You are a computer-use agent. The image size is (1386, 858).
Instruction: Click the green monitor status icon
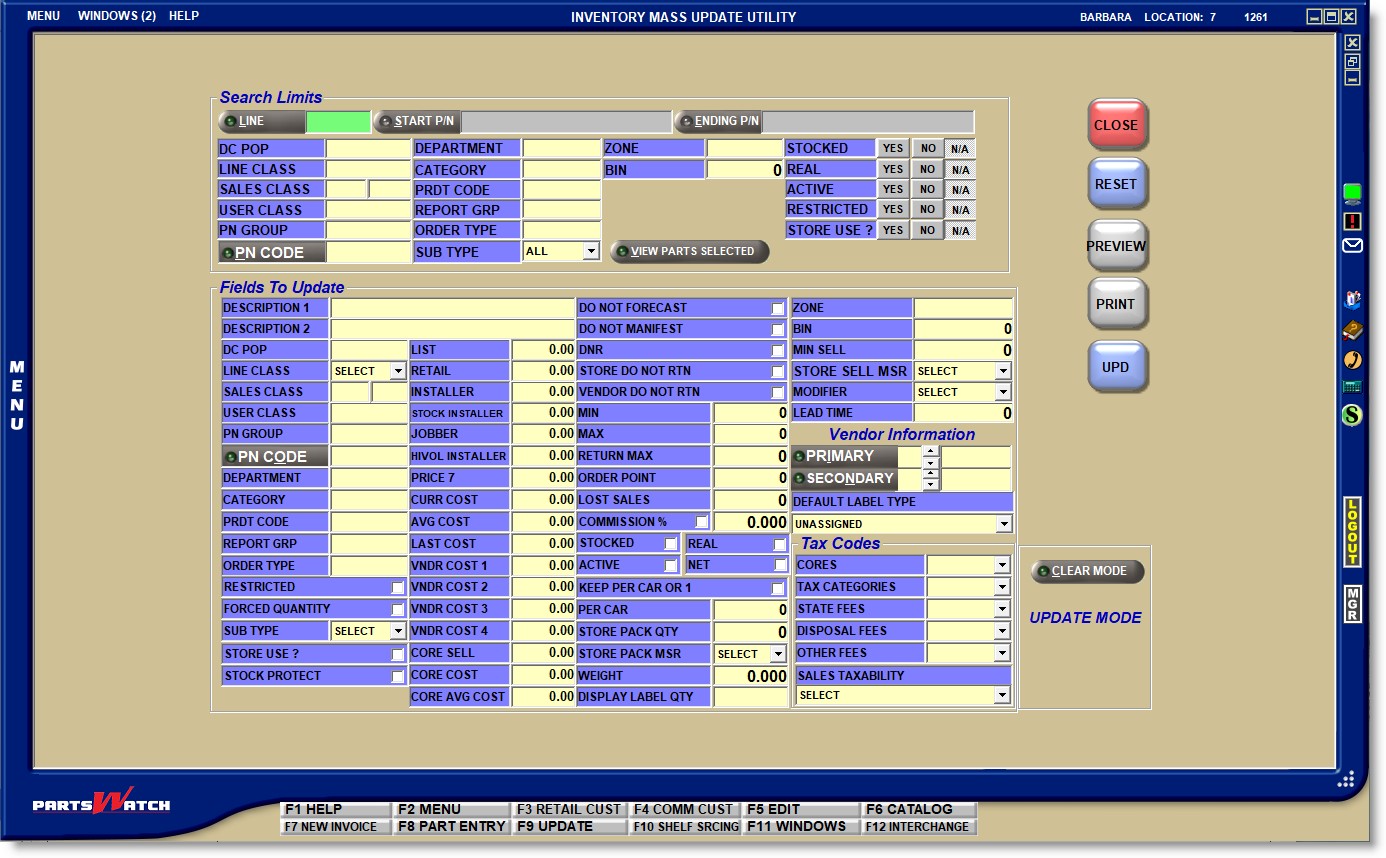1352,193
